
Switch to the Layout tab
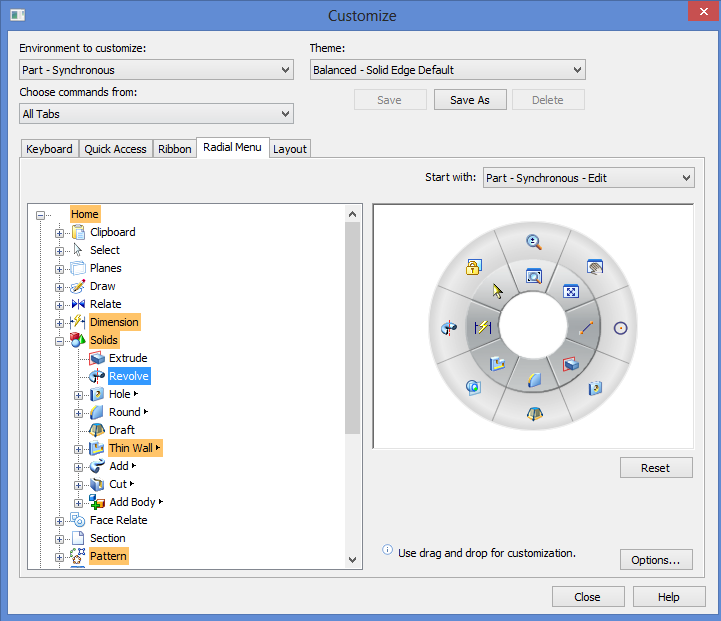[290, 149]
